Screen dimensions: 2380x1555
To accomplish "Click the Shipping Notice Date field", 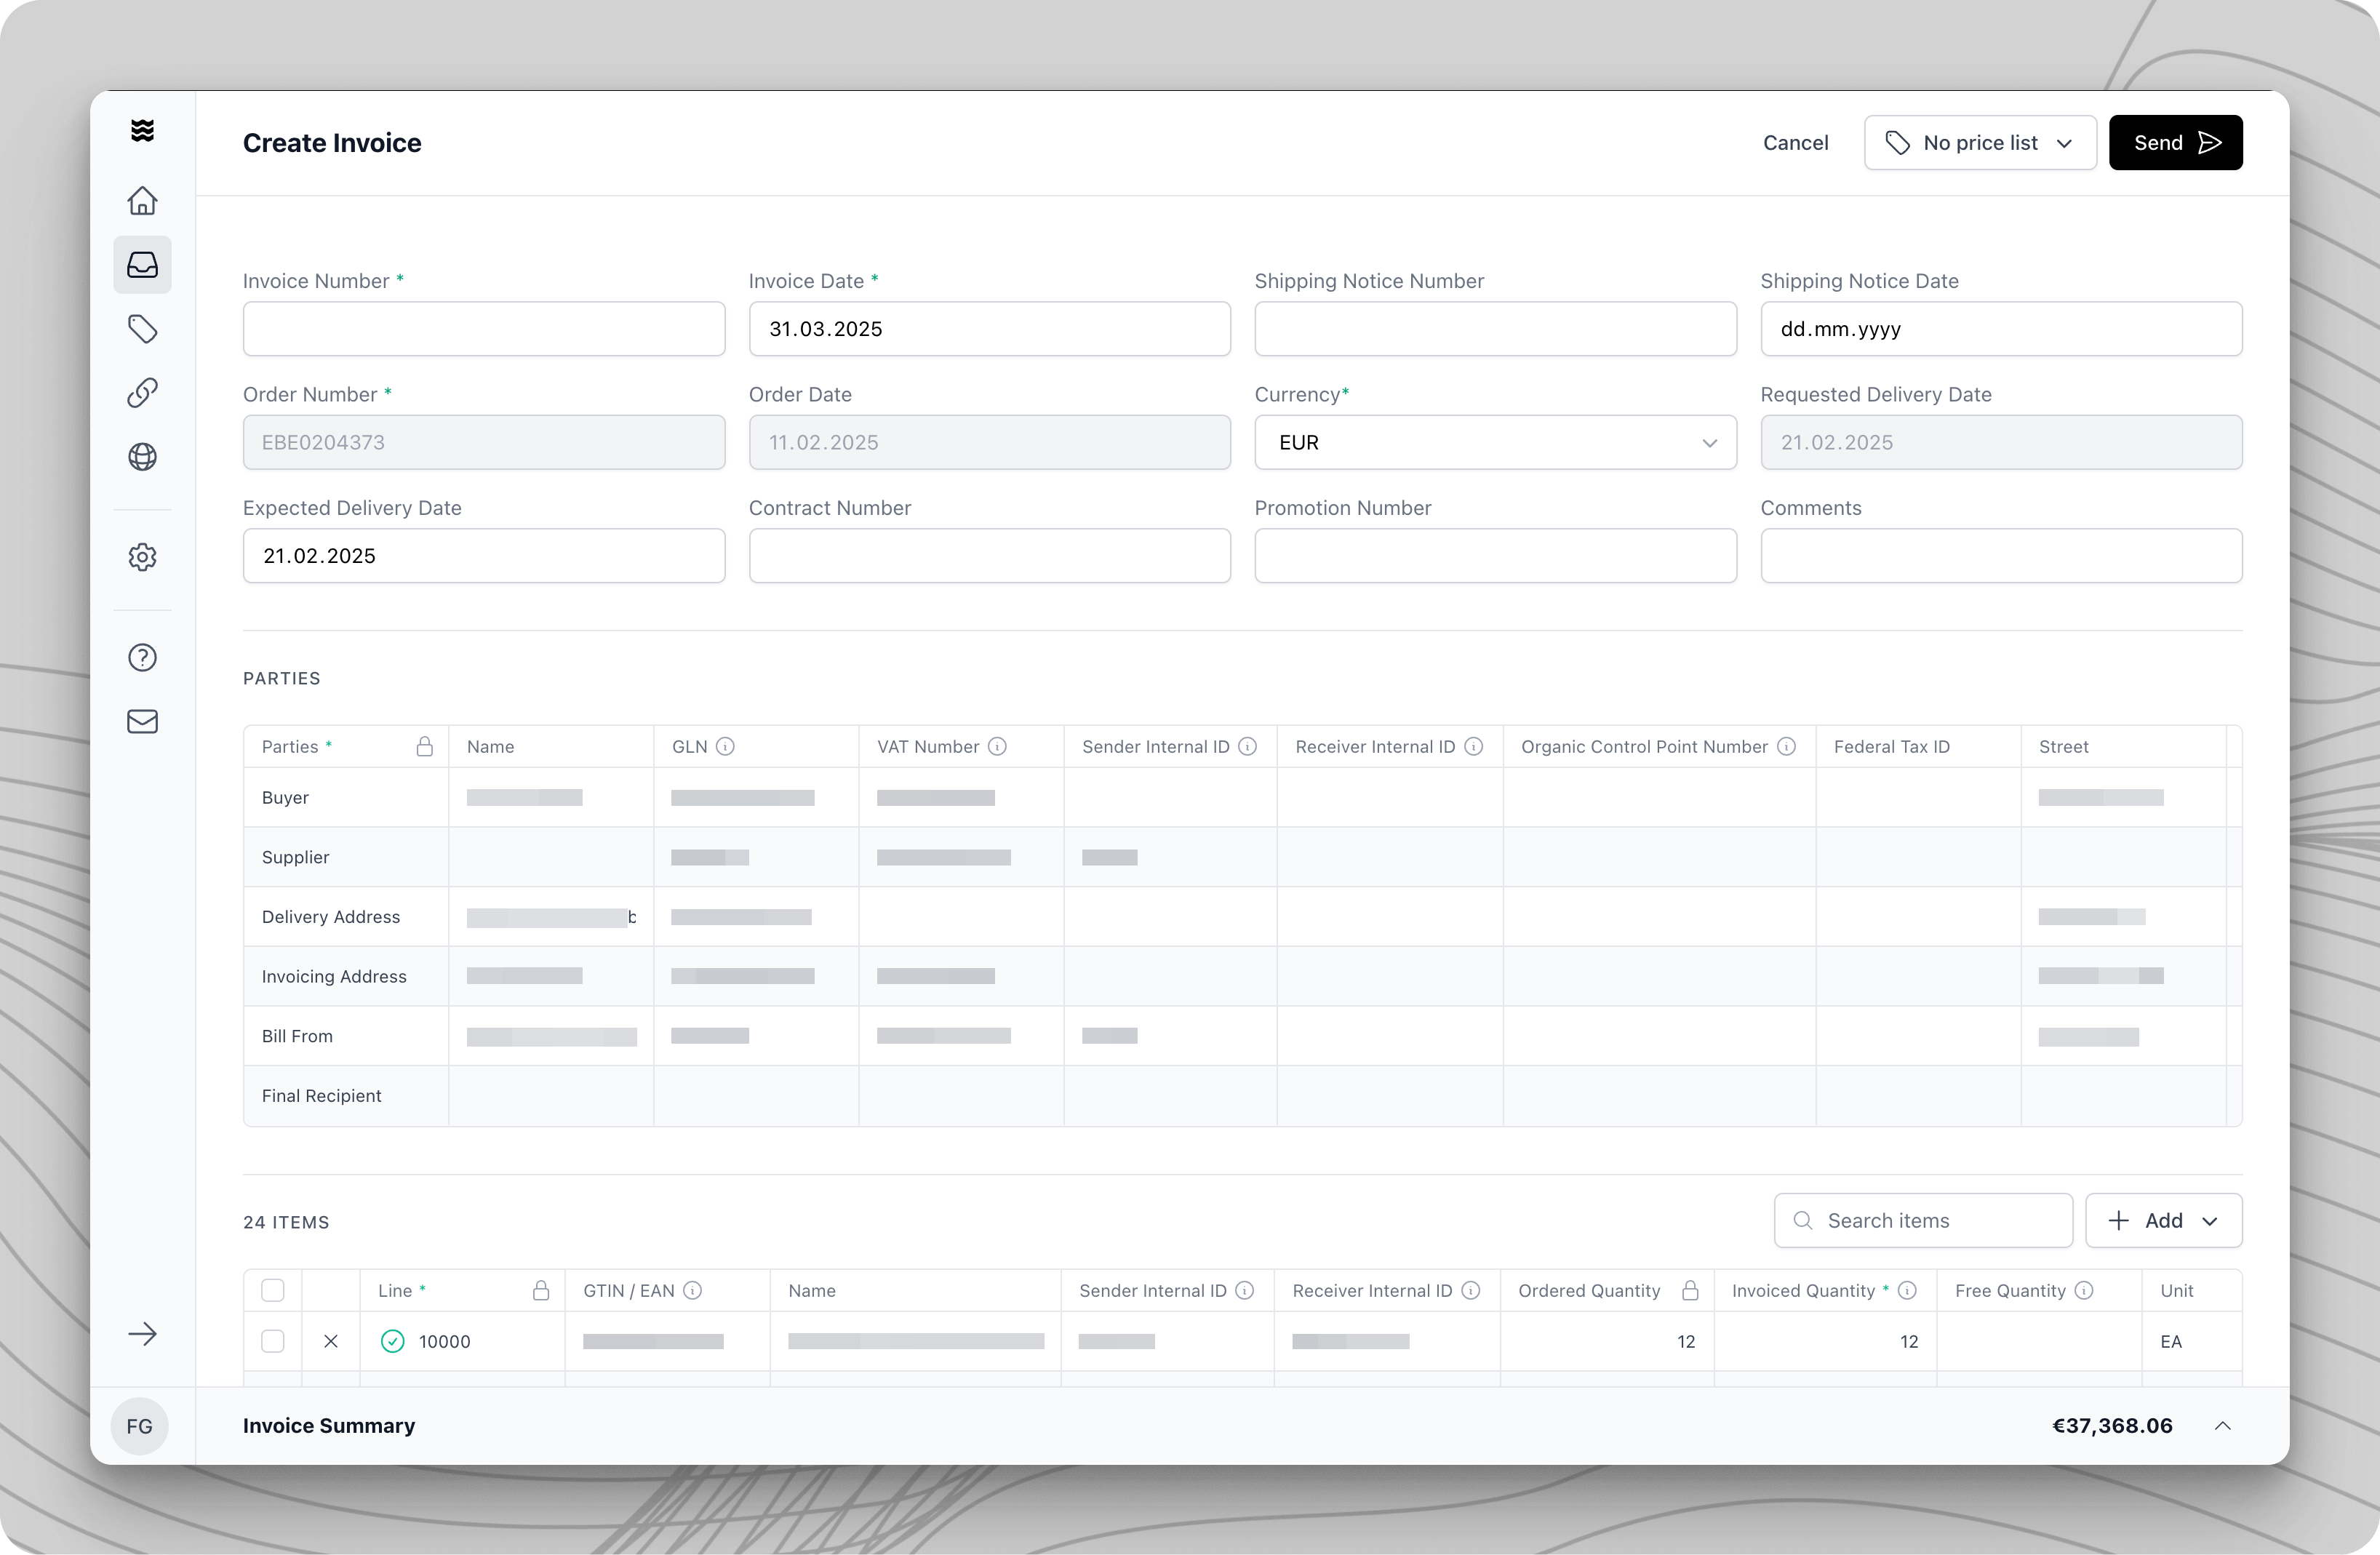I will point(2001,329).
